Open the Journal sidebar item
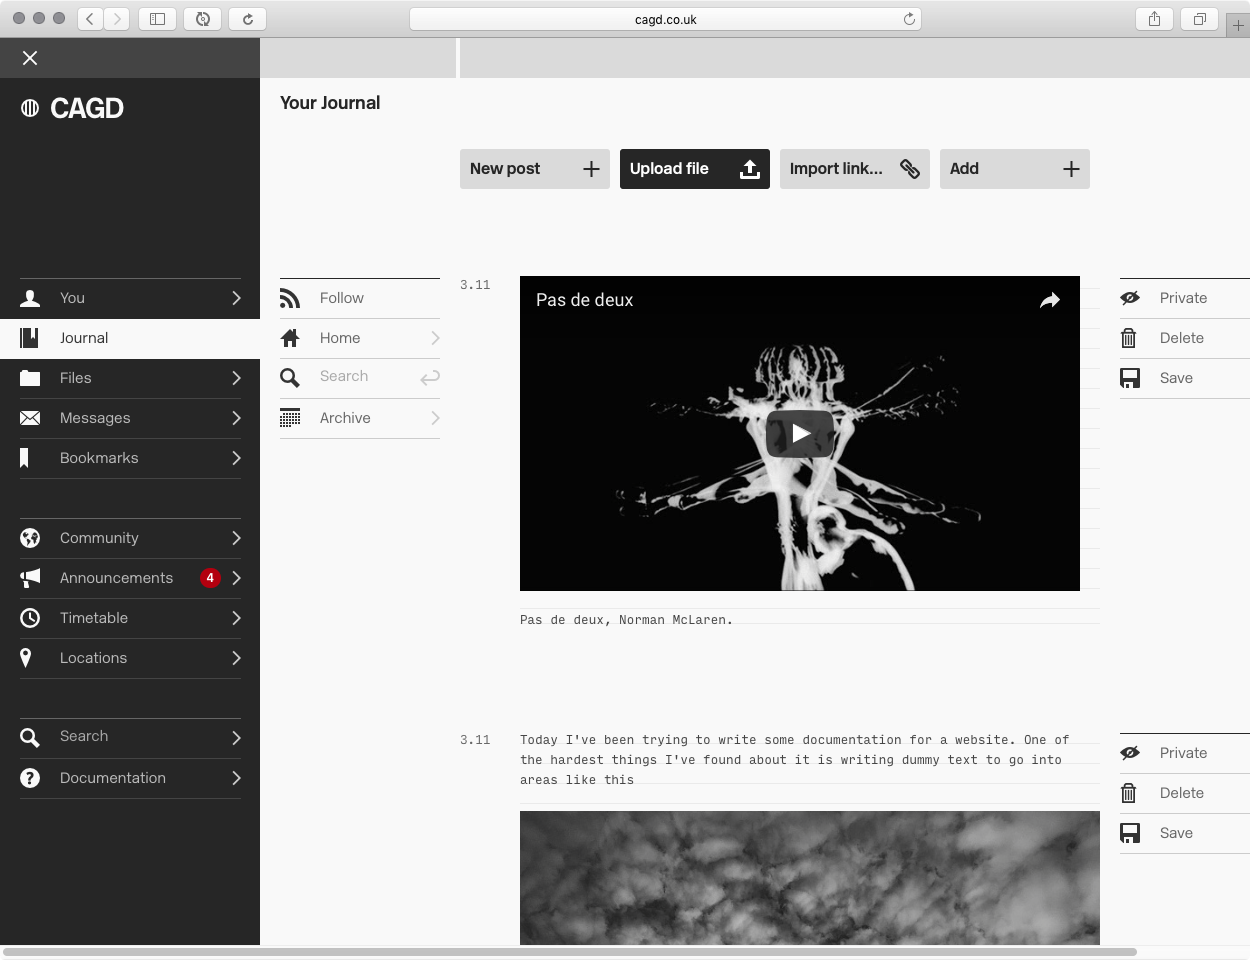The height and width of the screenshot is (960, 1250). point(130,338)
